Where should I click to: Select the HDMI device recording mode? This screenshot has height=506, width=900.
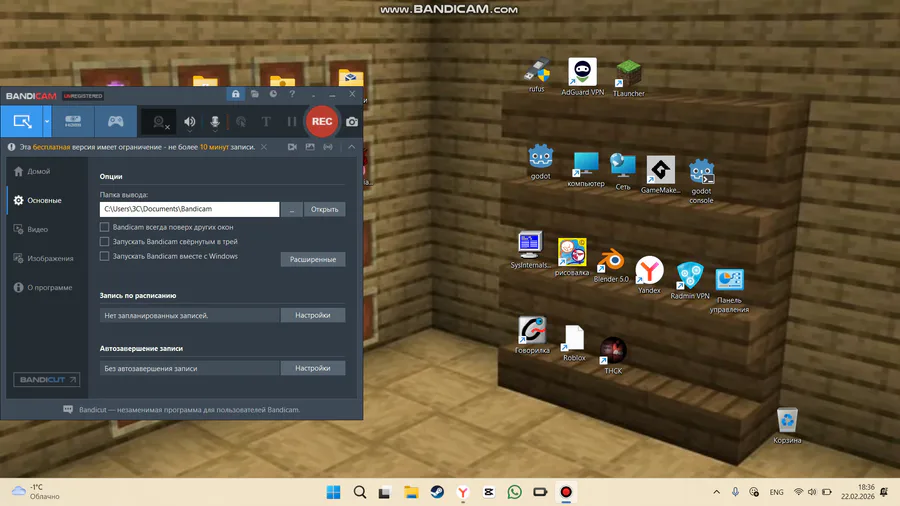(73, 121)
